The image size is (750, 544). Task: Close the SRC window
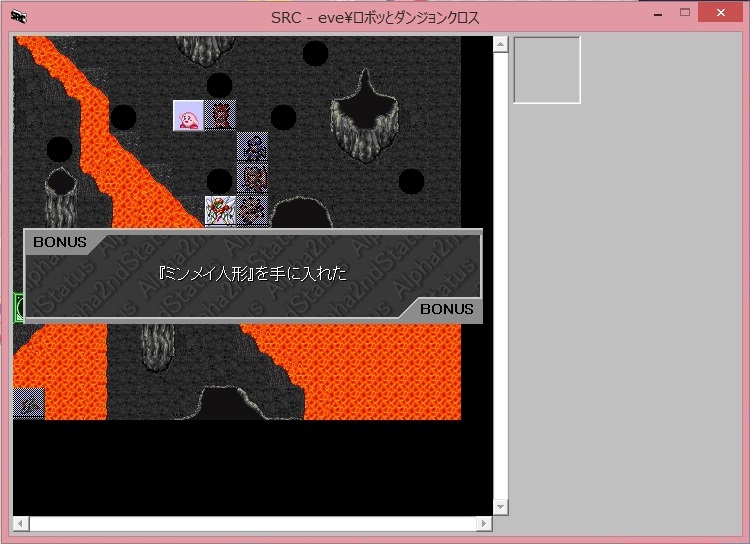[720, 13]
